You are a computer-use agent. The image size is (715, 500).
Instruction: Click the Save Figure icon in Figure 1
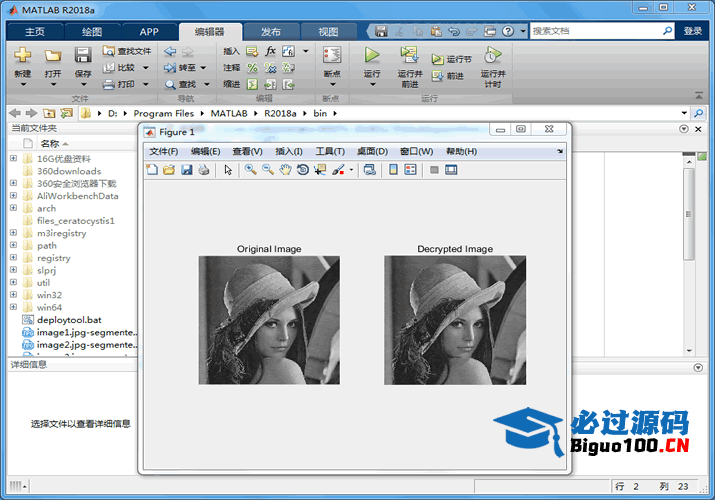tap(187, 170)
